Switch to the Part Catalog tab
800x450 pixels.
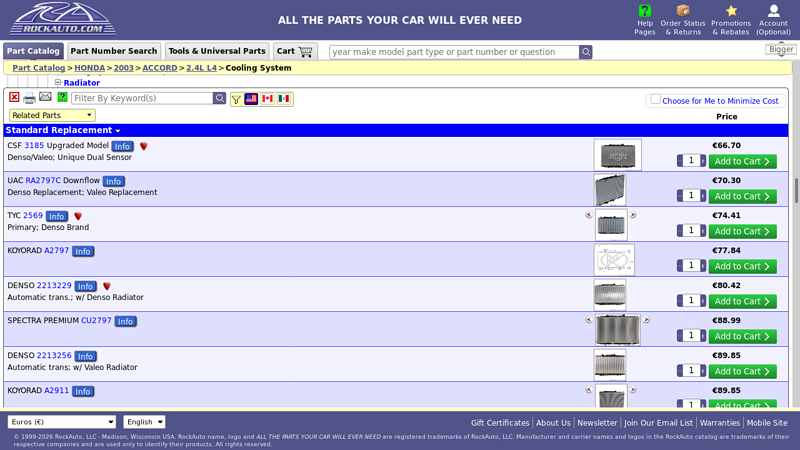[33, 51]
